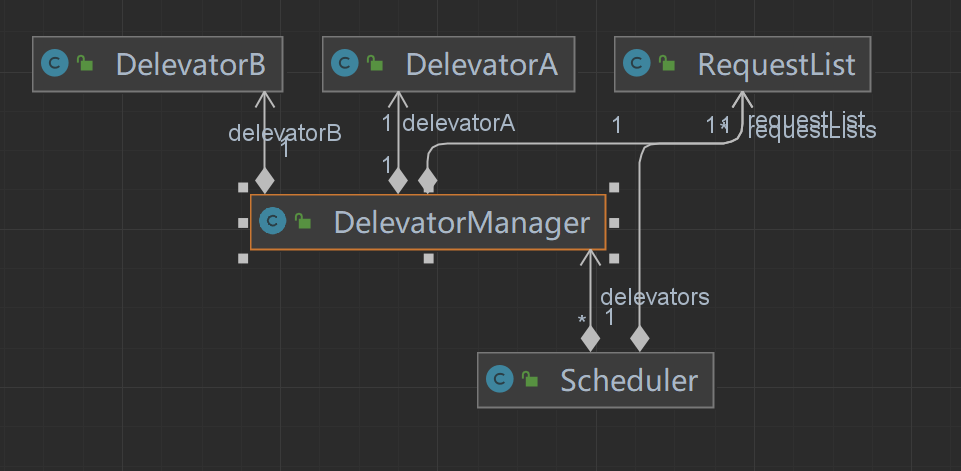The image size is (961, 471).
Task: Select the Scheduler class name
Action: click(x=628, y=381)
